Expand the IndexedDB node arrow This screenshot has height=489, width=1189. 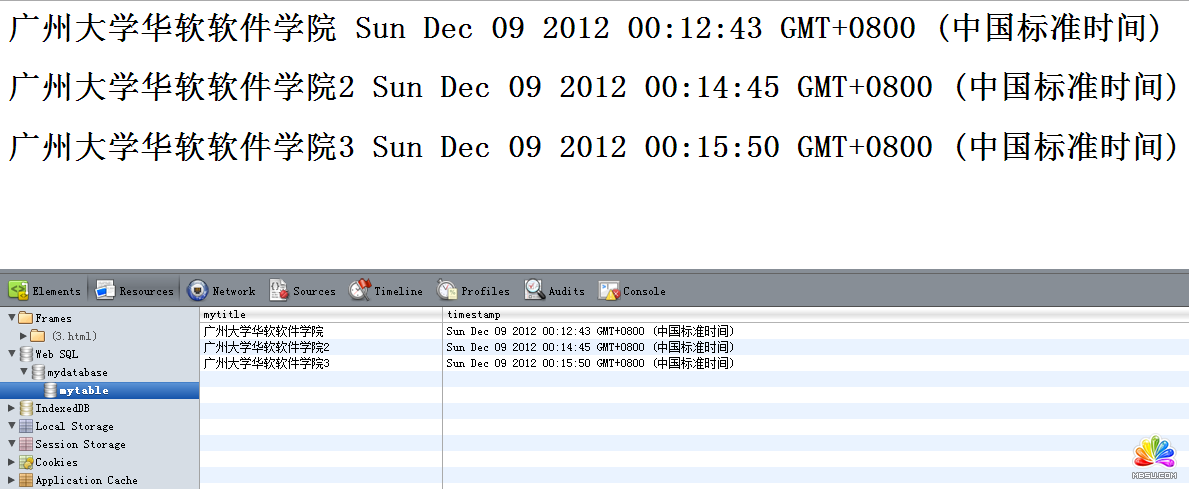click(11, 408)
